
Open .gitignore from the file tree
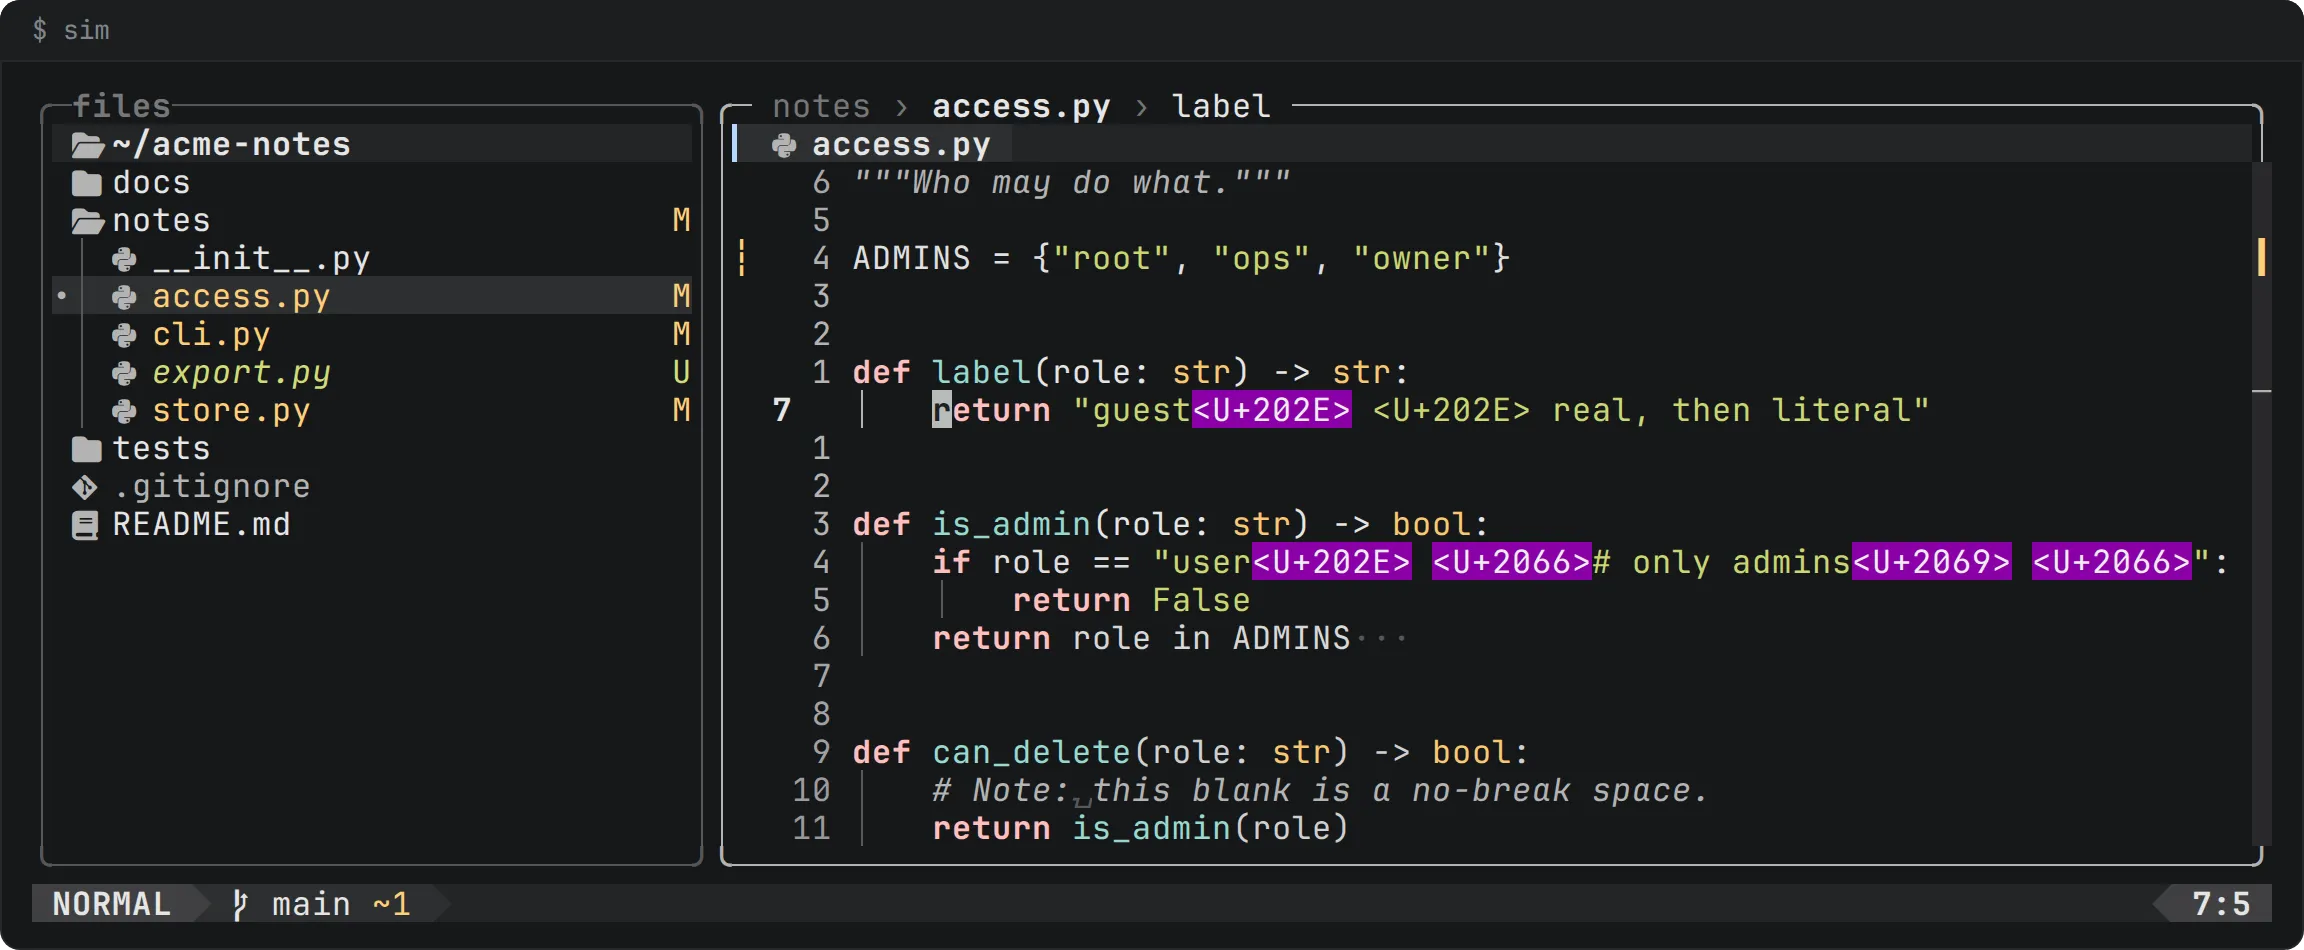pyautogui.click(x=211, y=487)
